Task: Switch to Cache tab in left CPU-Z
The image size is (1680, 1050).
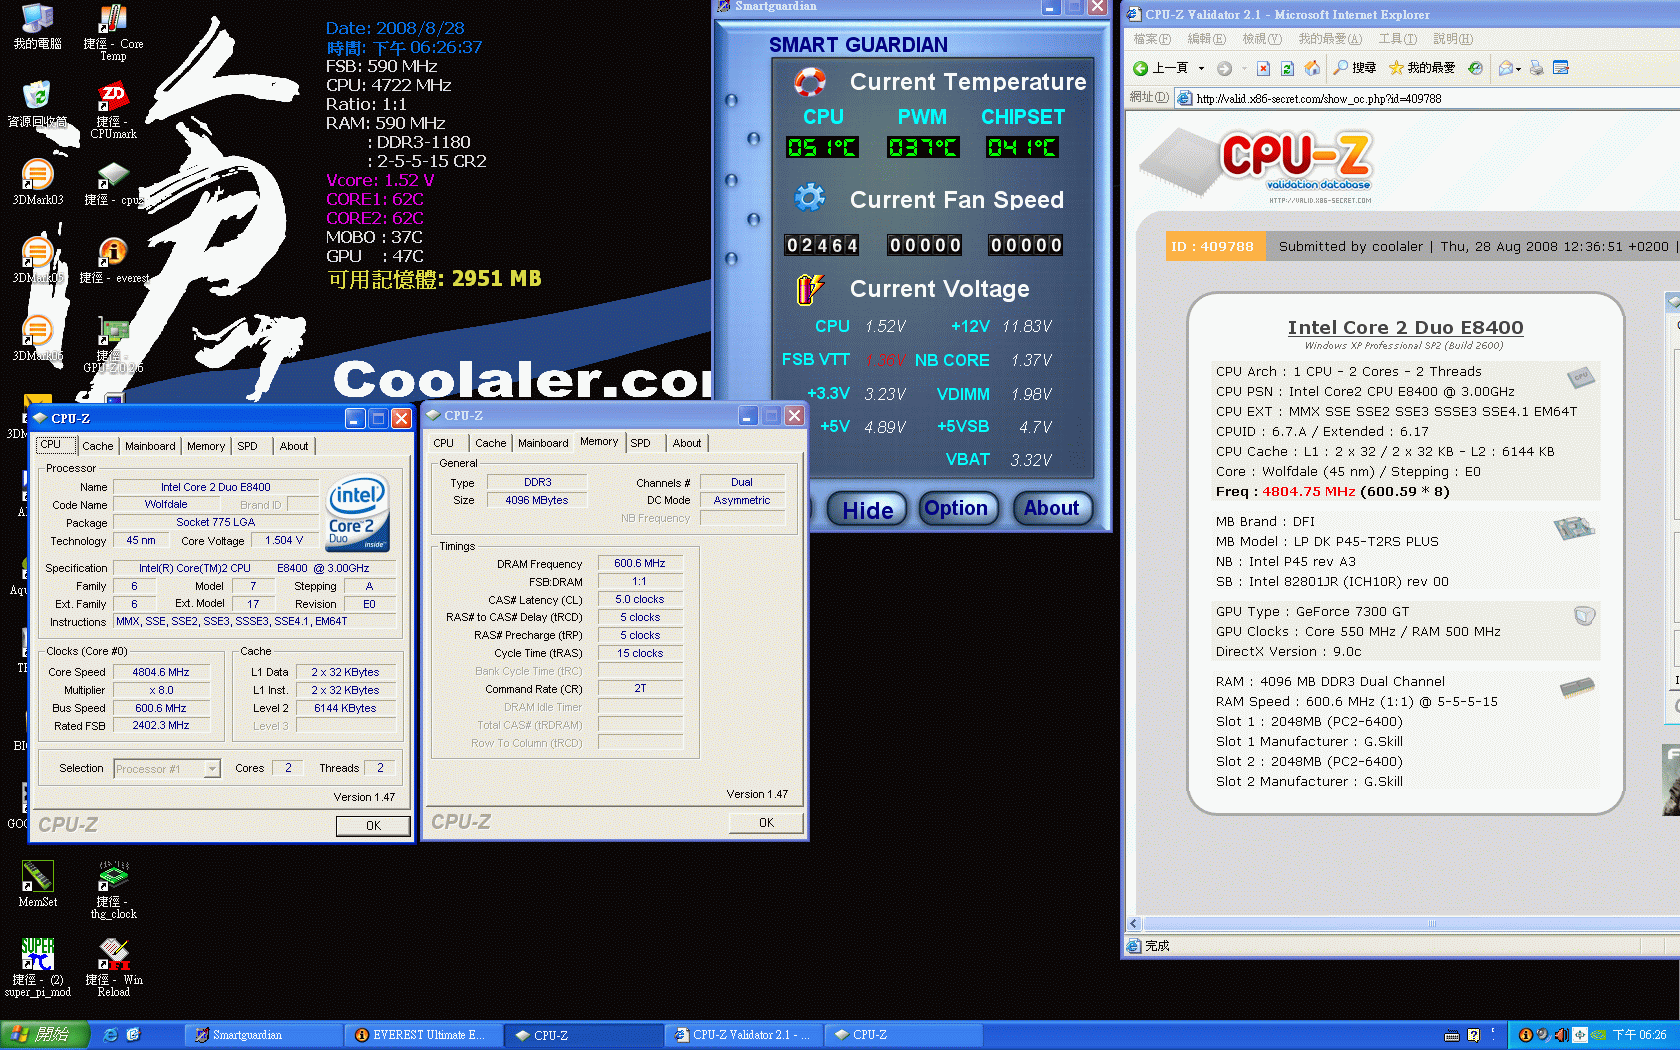Action: tap(97, 446)
